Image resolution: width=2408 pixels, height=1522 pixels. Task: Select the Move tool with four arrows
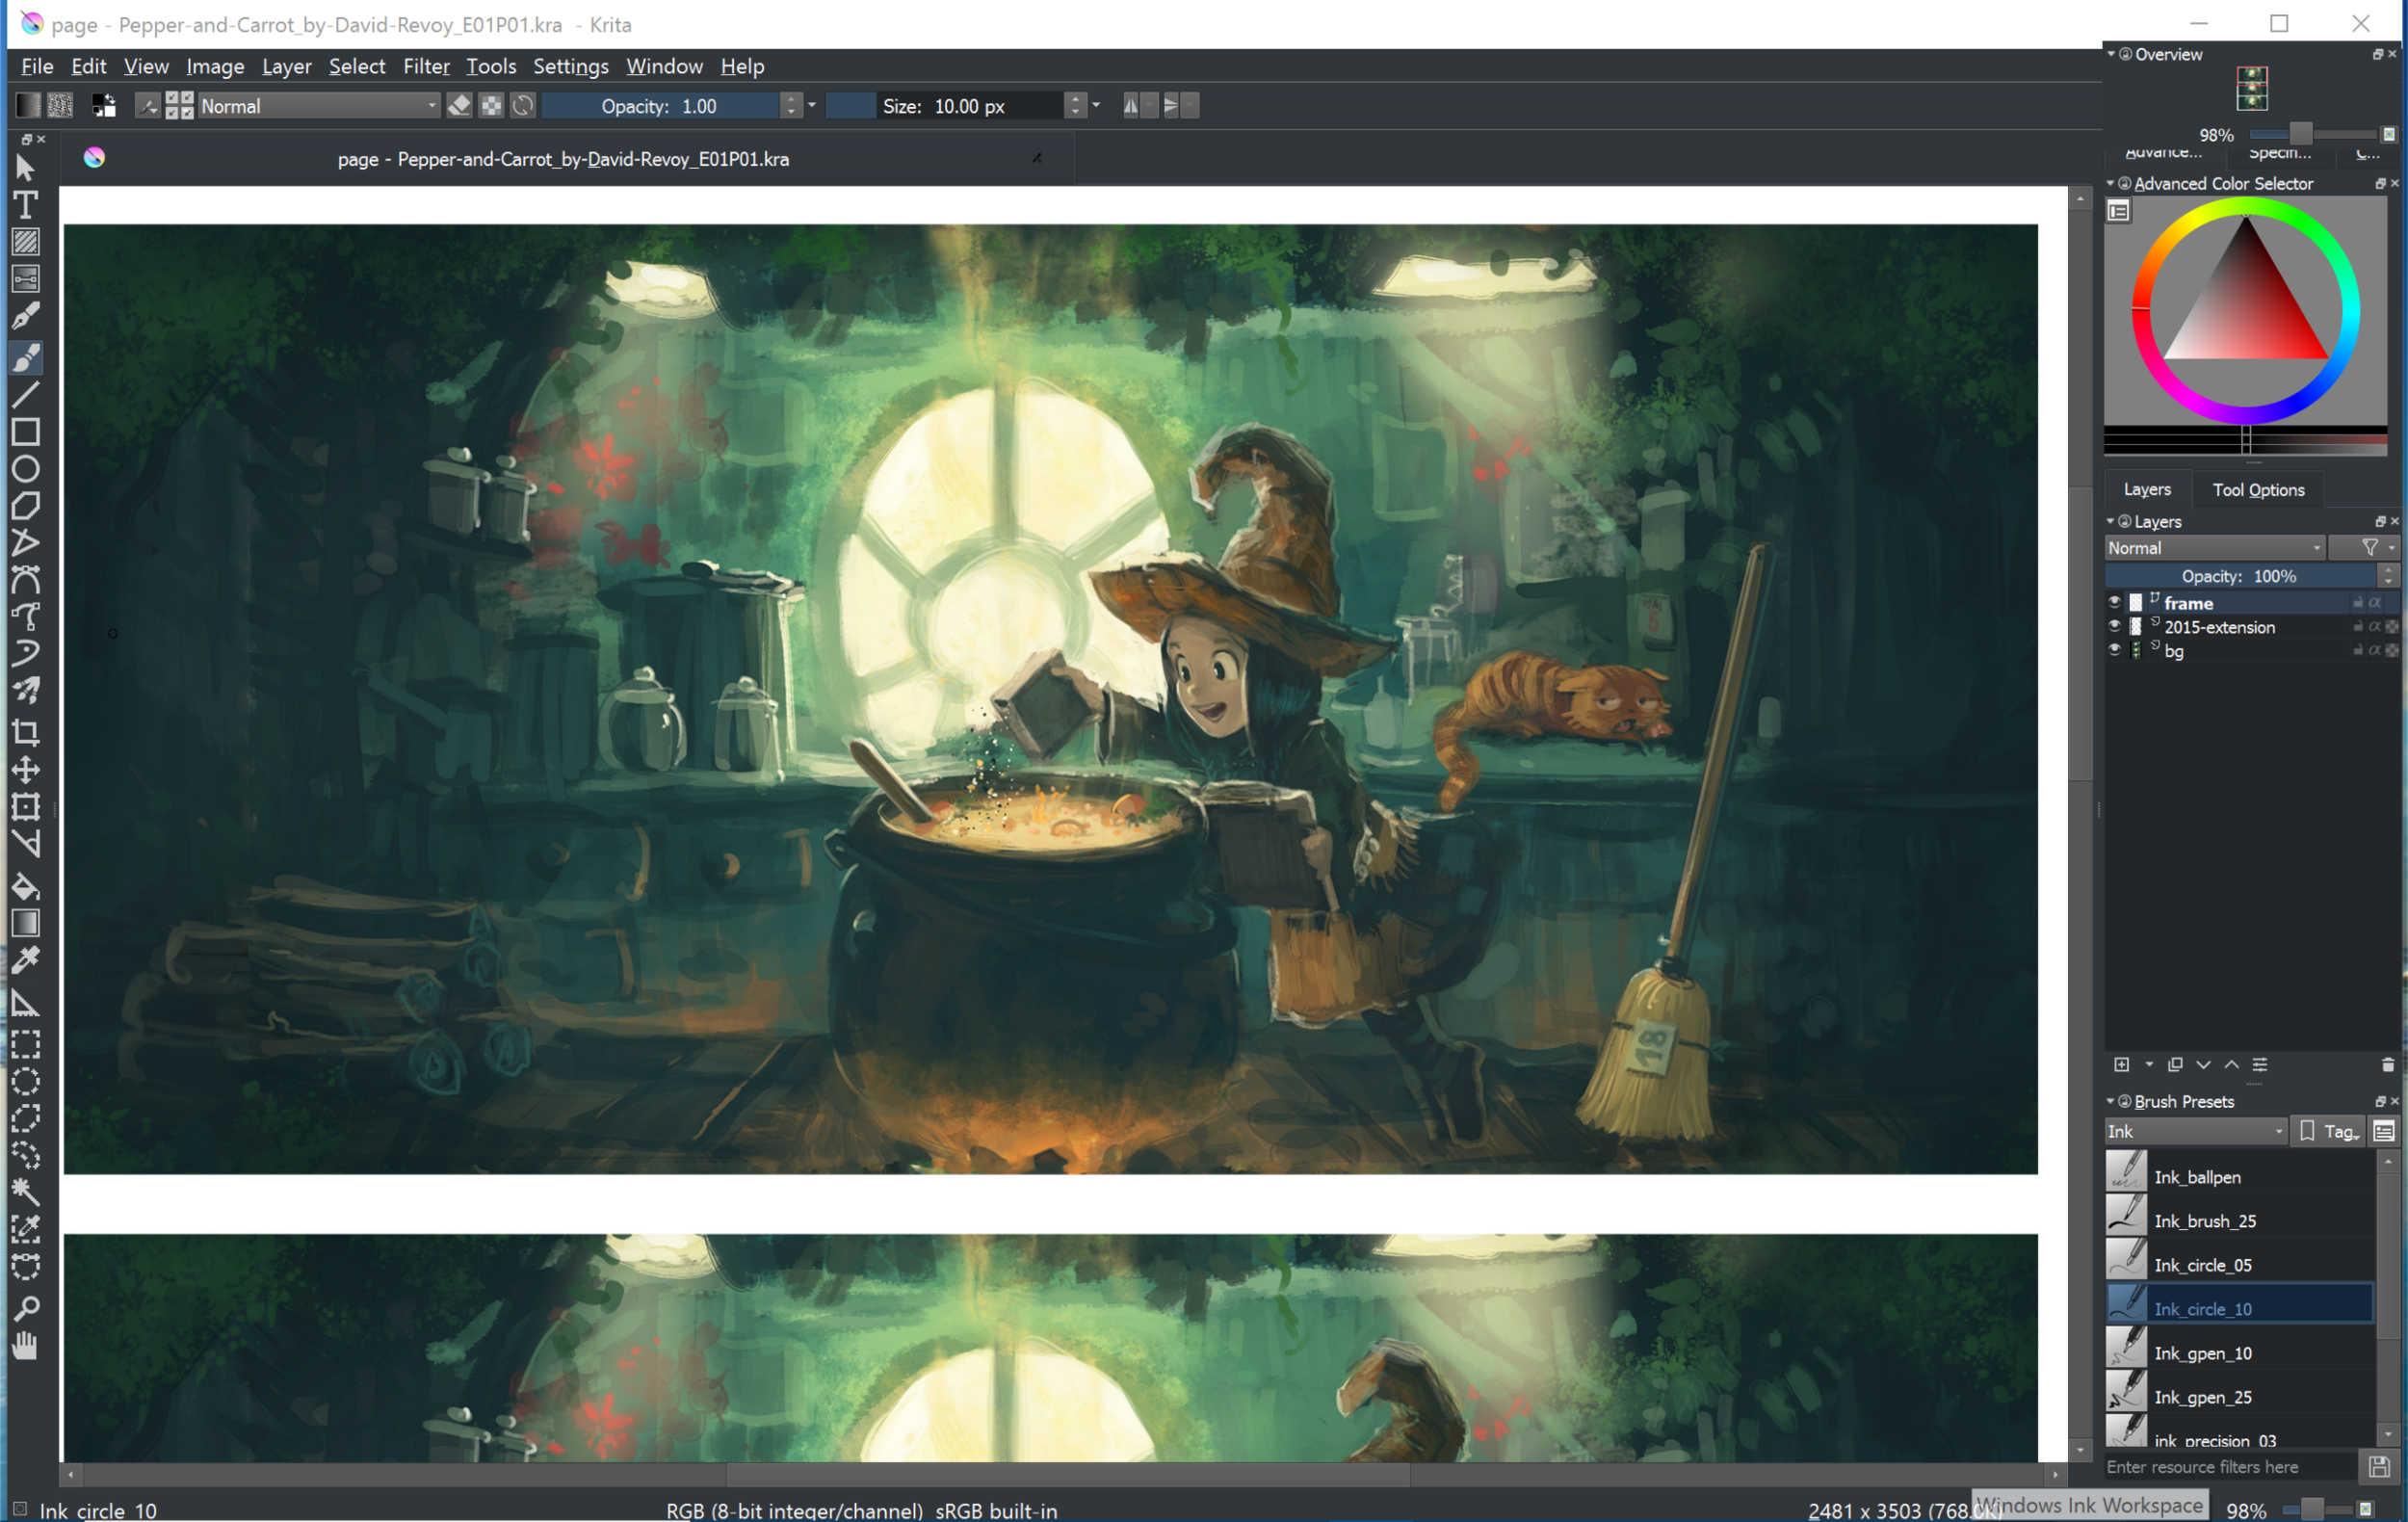[x=26, y=770]
